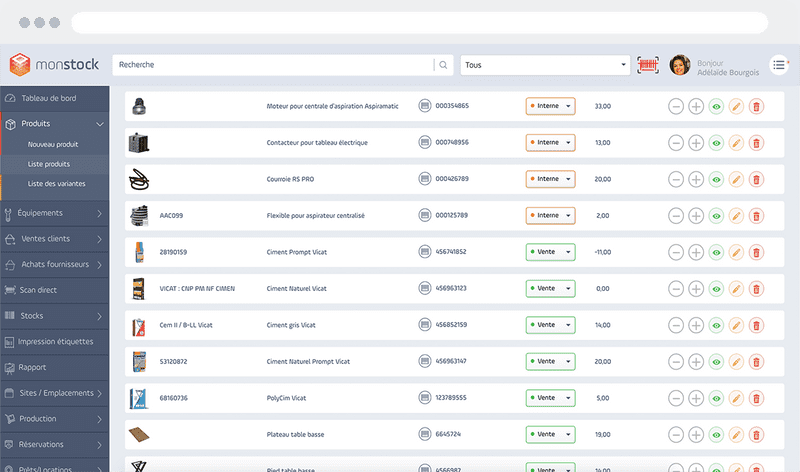Screen dimensions: 800x472
Task: Open the list menu icon at top right
Action: tap(779, 65)
